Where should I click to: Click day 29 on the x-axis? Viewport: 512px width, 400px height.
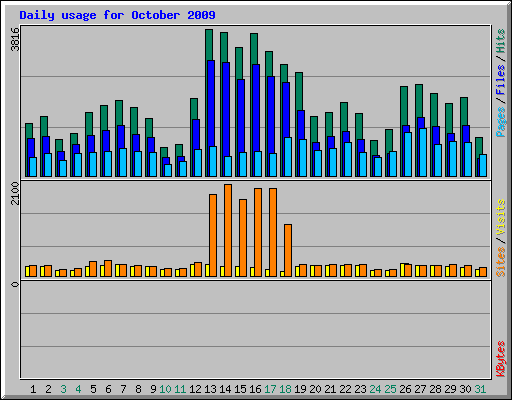point(450,389)
